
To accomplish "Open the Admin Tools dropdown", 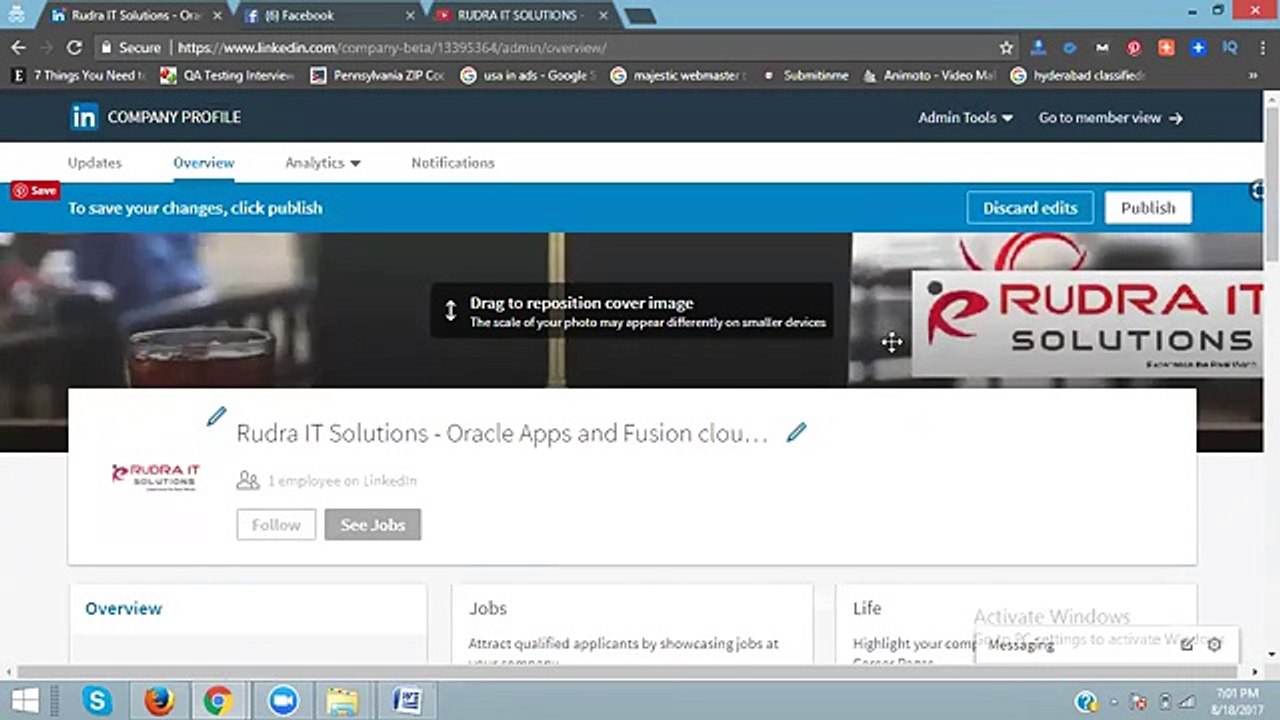I will pos(965,117).
